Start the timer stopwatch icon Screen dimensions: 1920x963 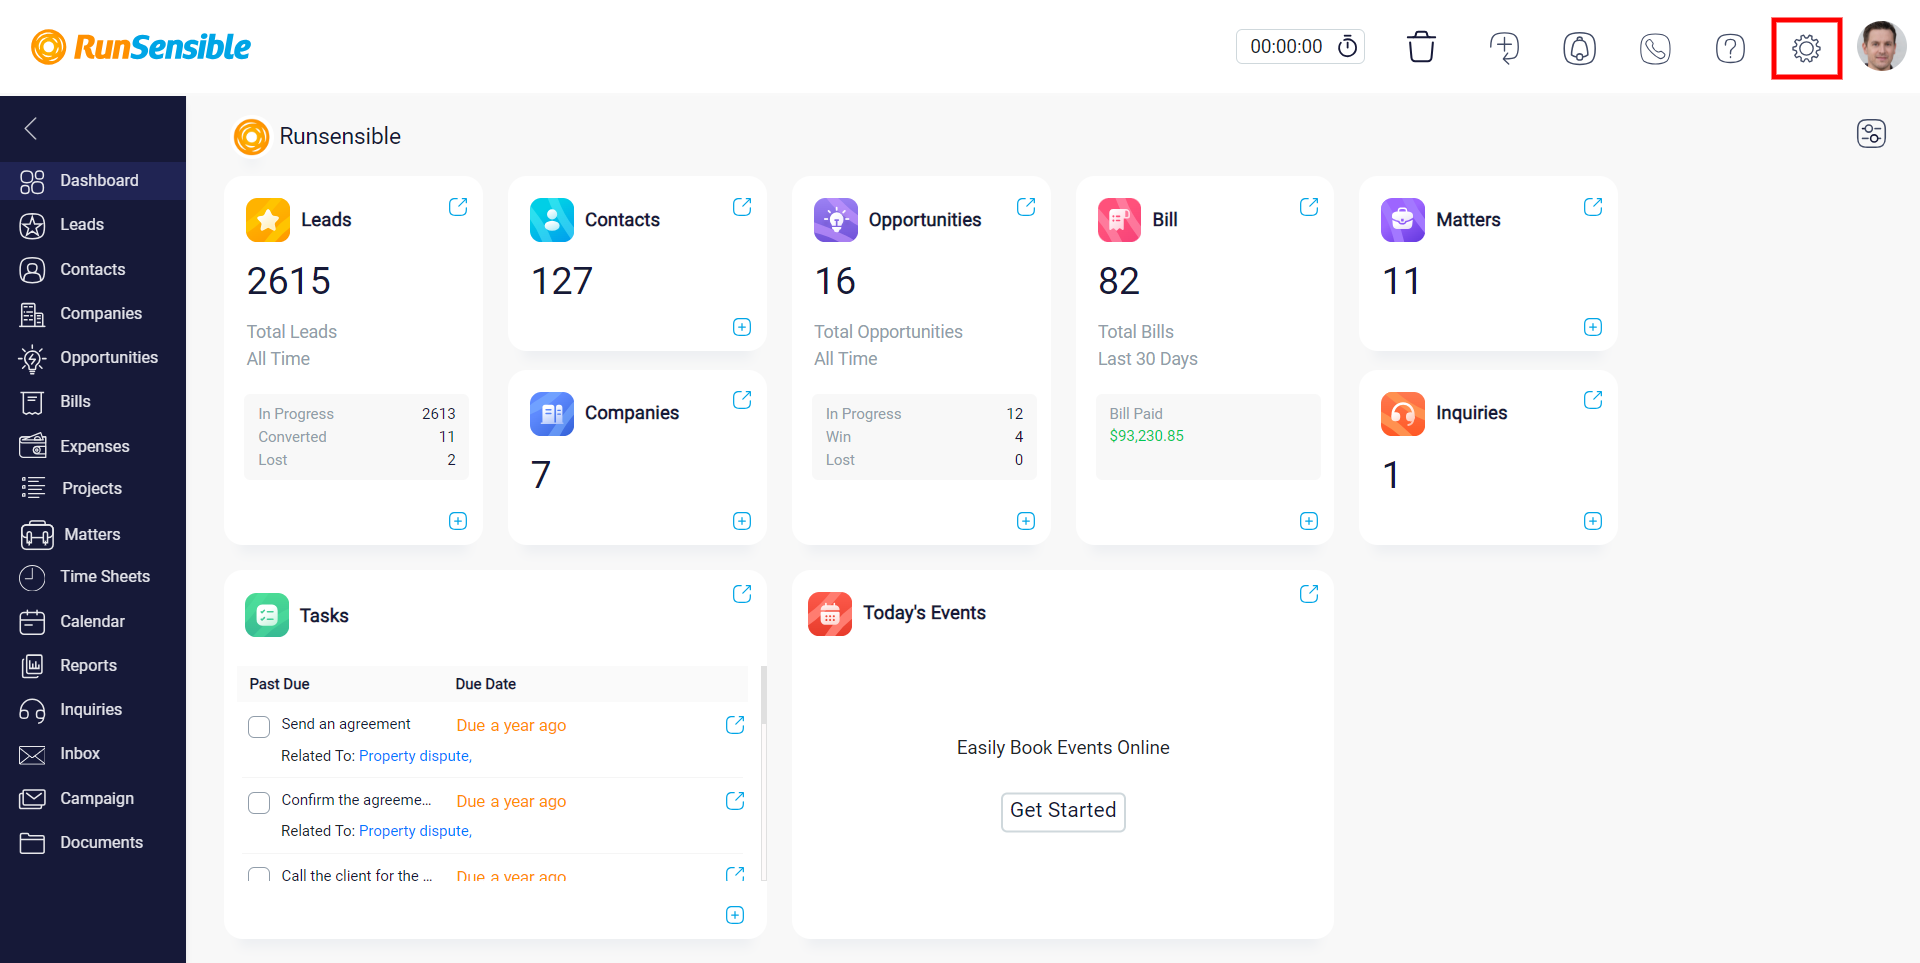coord(1348,46)
